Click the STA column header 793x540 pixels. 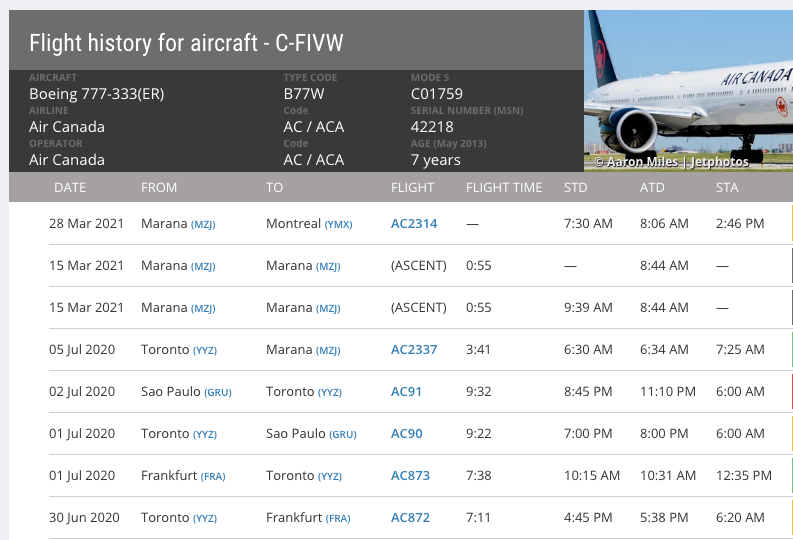728,187
